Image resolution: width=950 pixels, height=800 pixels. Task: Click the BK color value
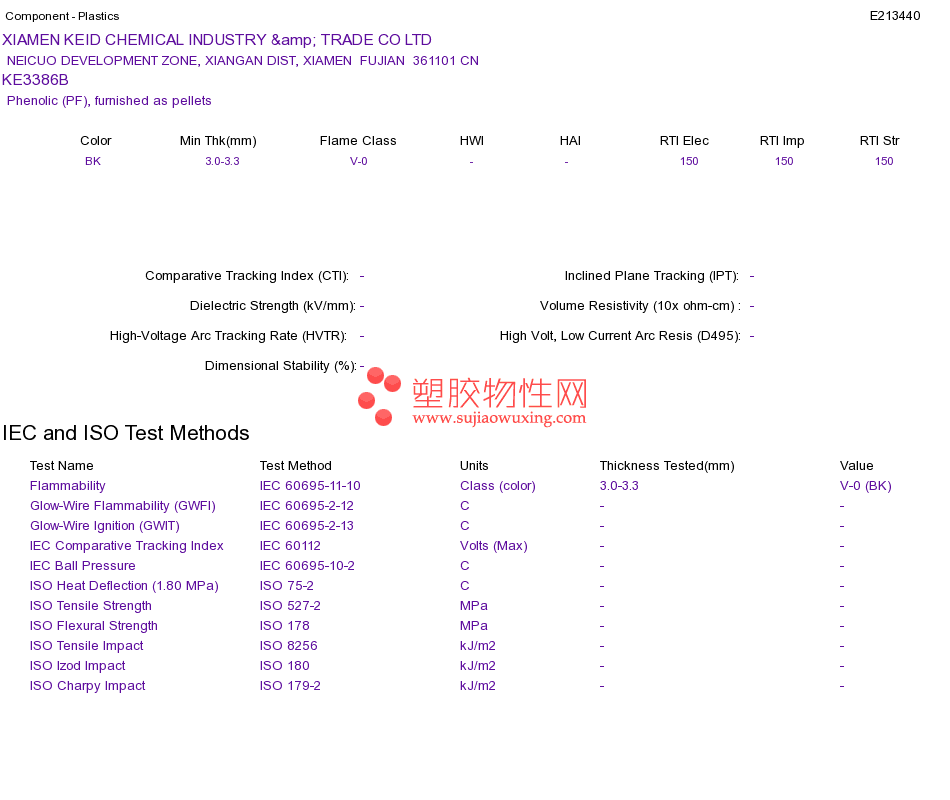93,161
